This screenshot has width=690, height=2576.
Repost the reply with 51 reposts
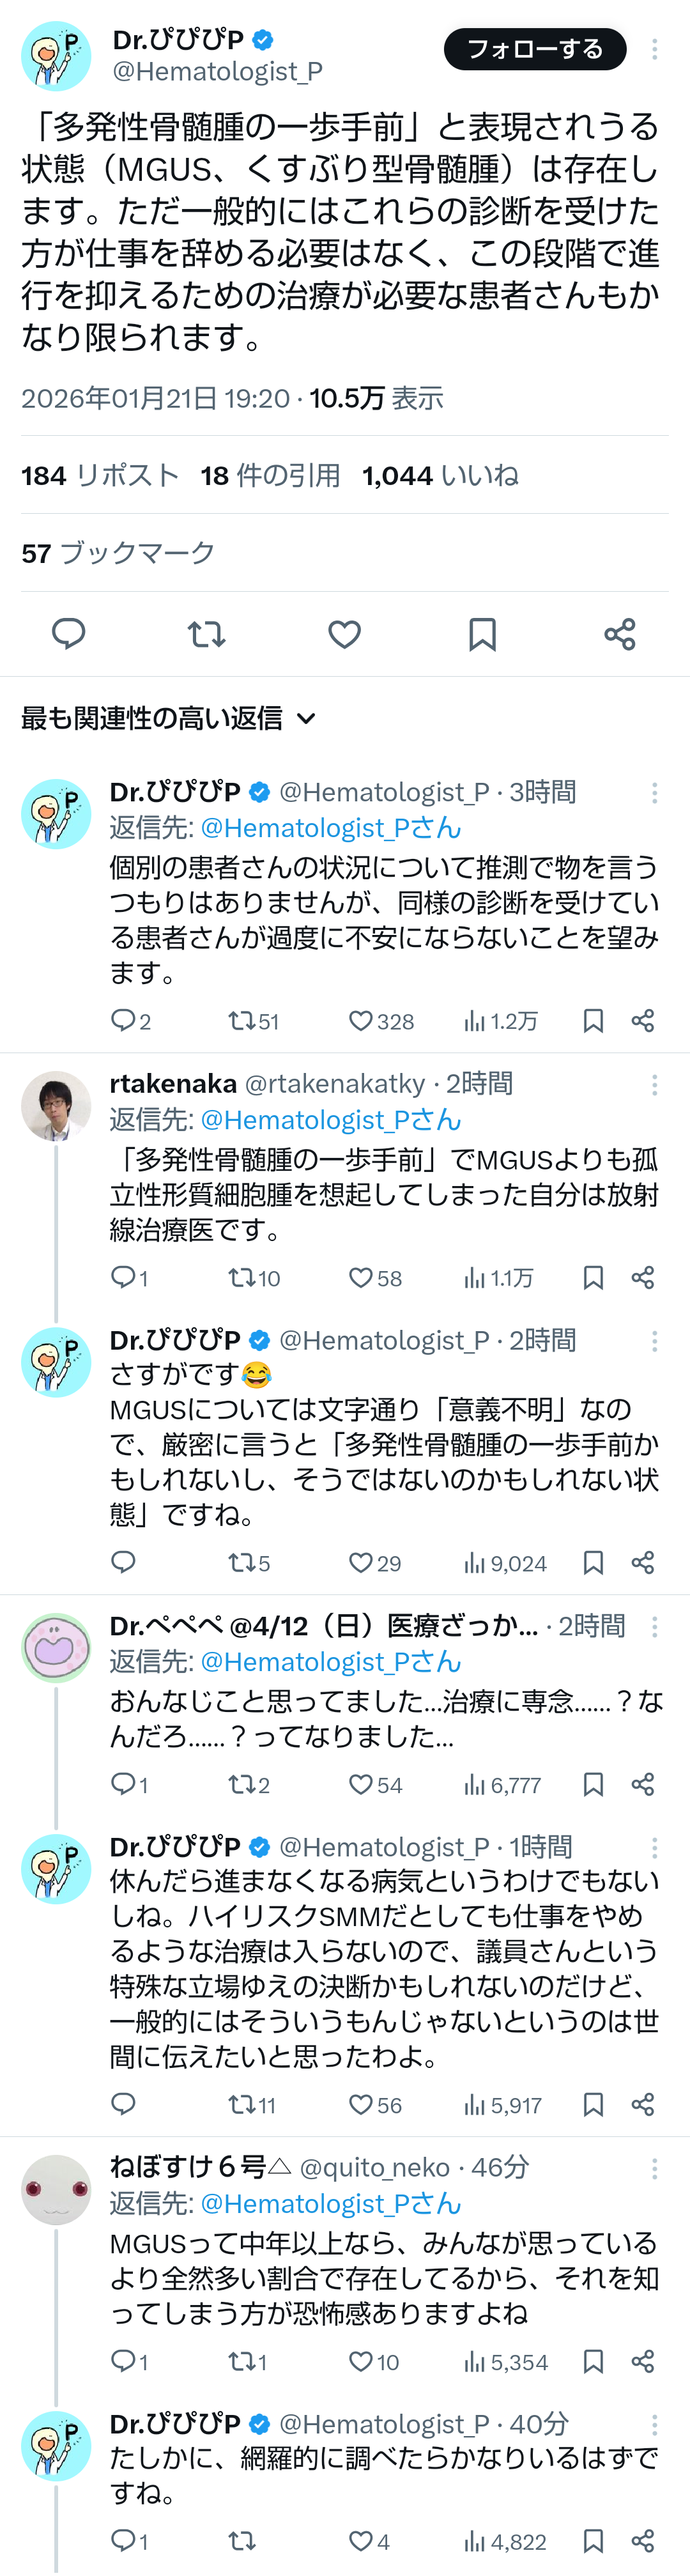tap(241, 1020)
